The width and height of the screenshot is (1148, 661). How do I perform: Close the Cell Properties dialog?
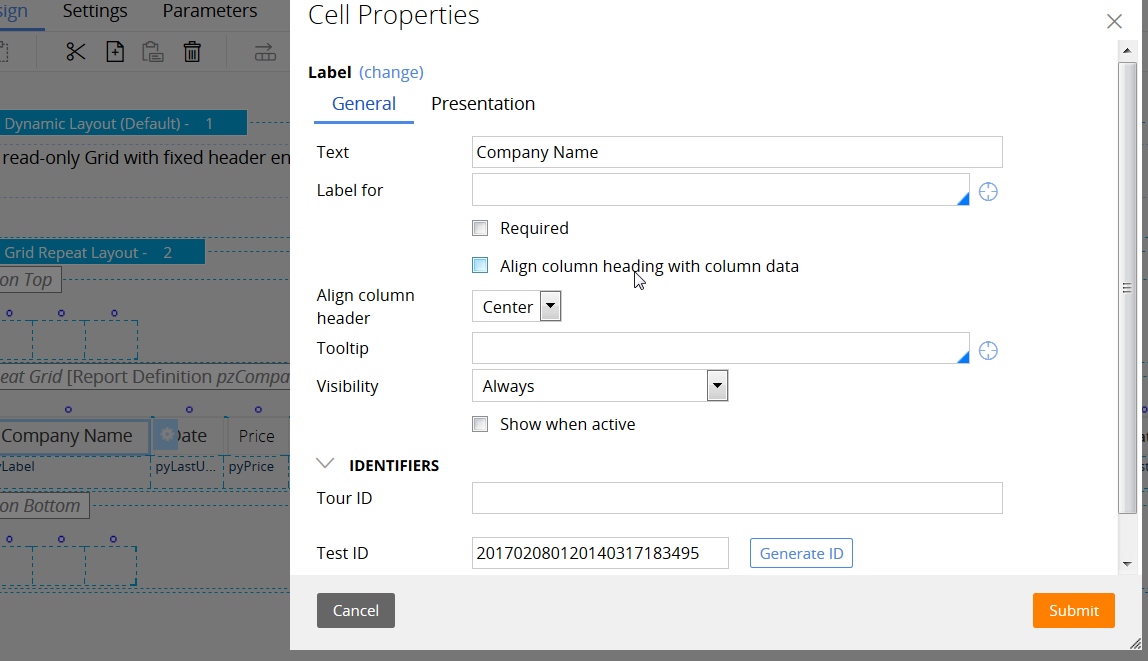pyautogui.click(x=1114, y=21)
